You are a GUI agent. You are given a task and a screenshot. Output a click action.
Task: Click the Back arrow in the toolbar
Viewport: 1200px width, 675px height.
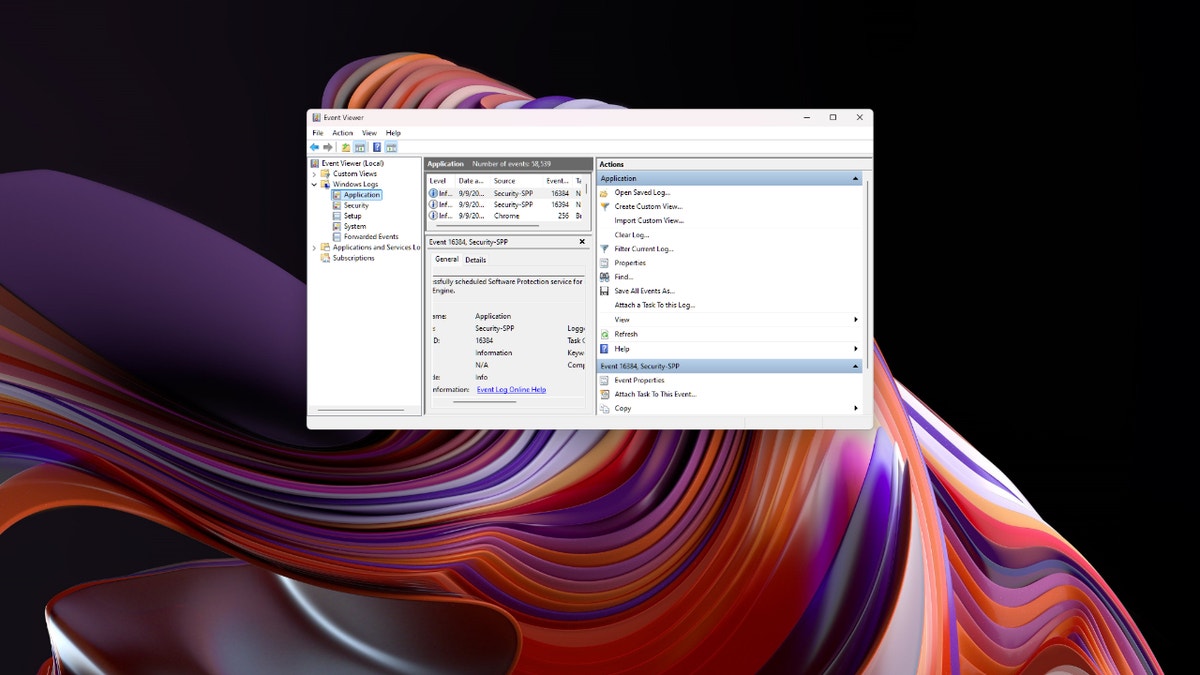314,147
